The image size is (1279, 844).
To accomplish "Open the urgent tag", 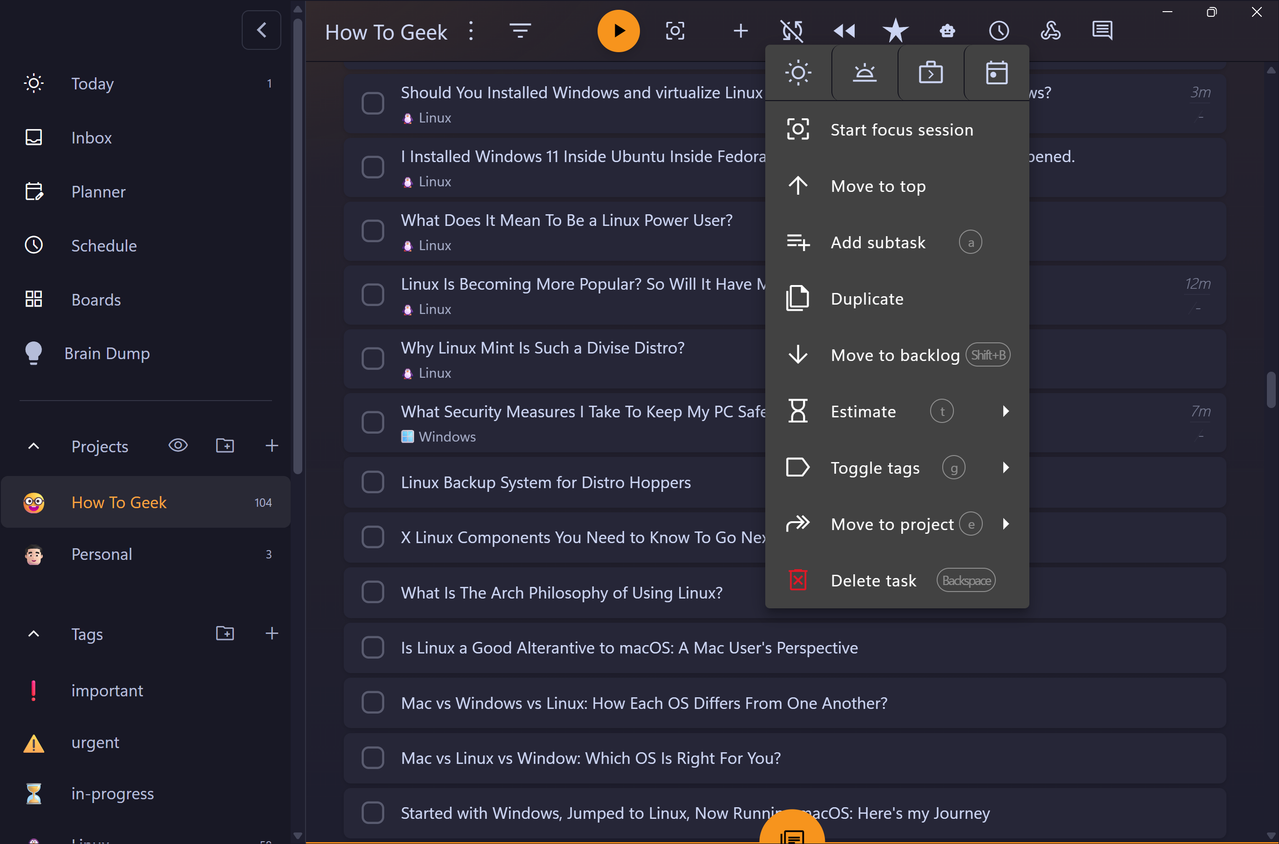I will (x=146, y=743).
